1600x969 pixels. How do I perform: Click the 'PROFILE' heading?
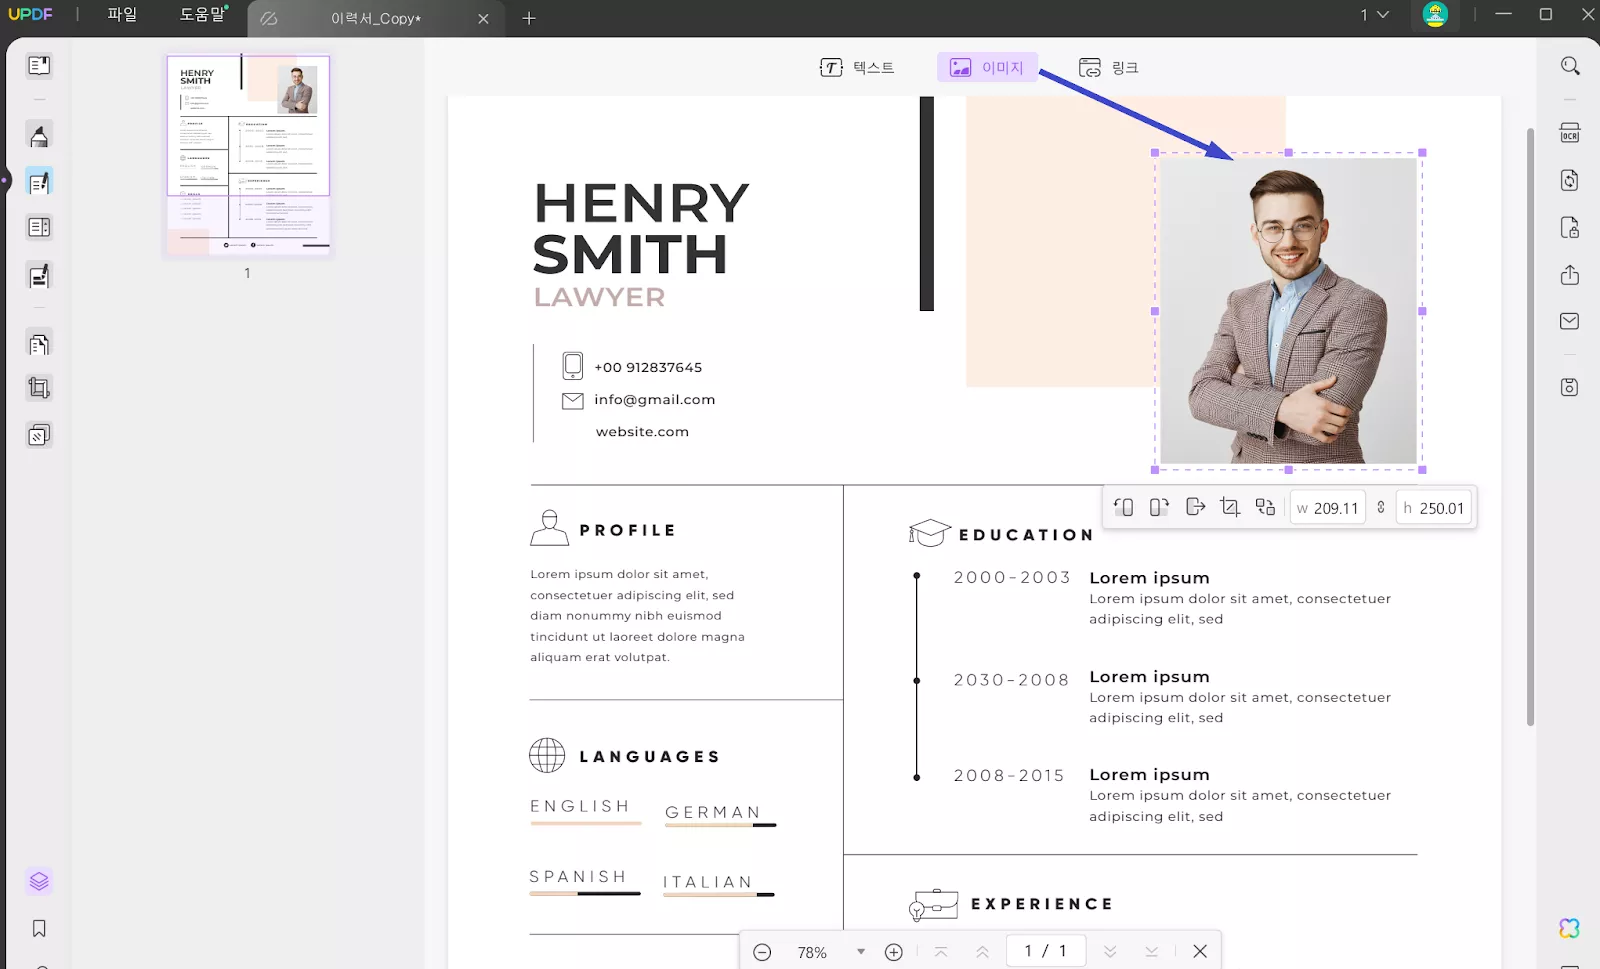coord(628,530)
